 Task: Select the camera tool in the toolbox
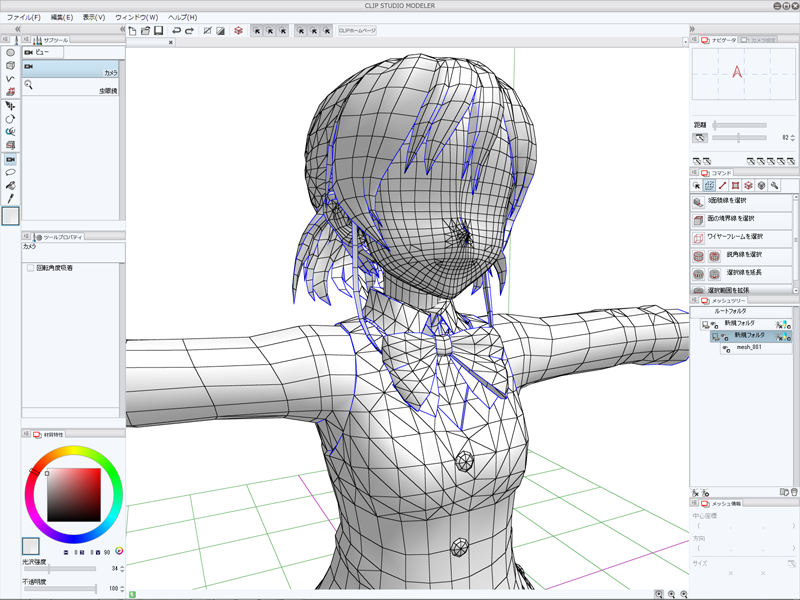[10, 159]
